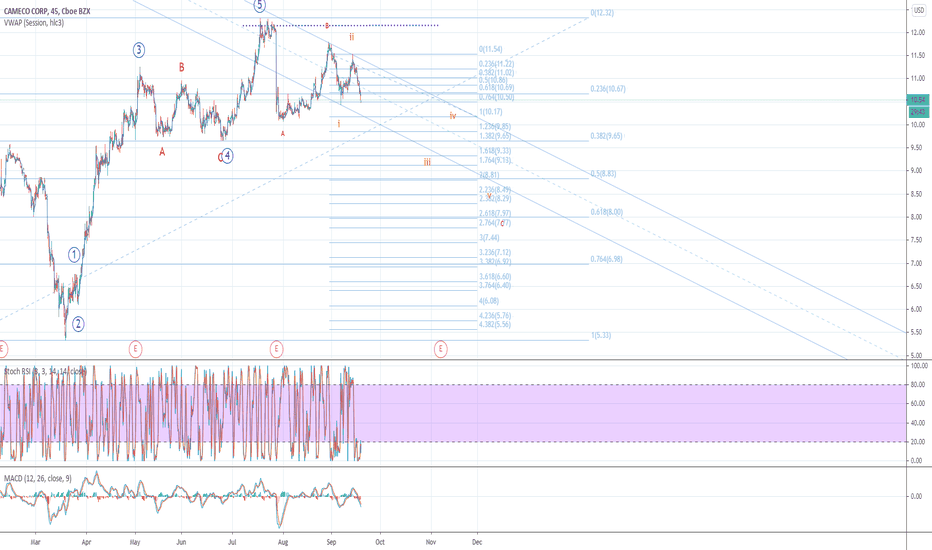Click the Sep label on the time axis
This screenshot has height=550, width=932.
point(331,542)
